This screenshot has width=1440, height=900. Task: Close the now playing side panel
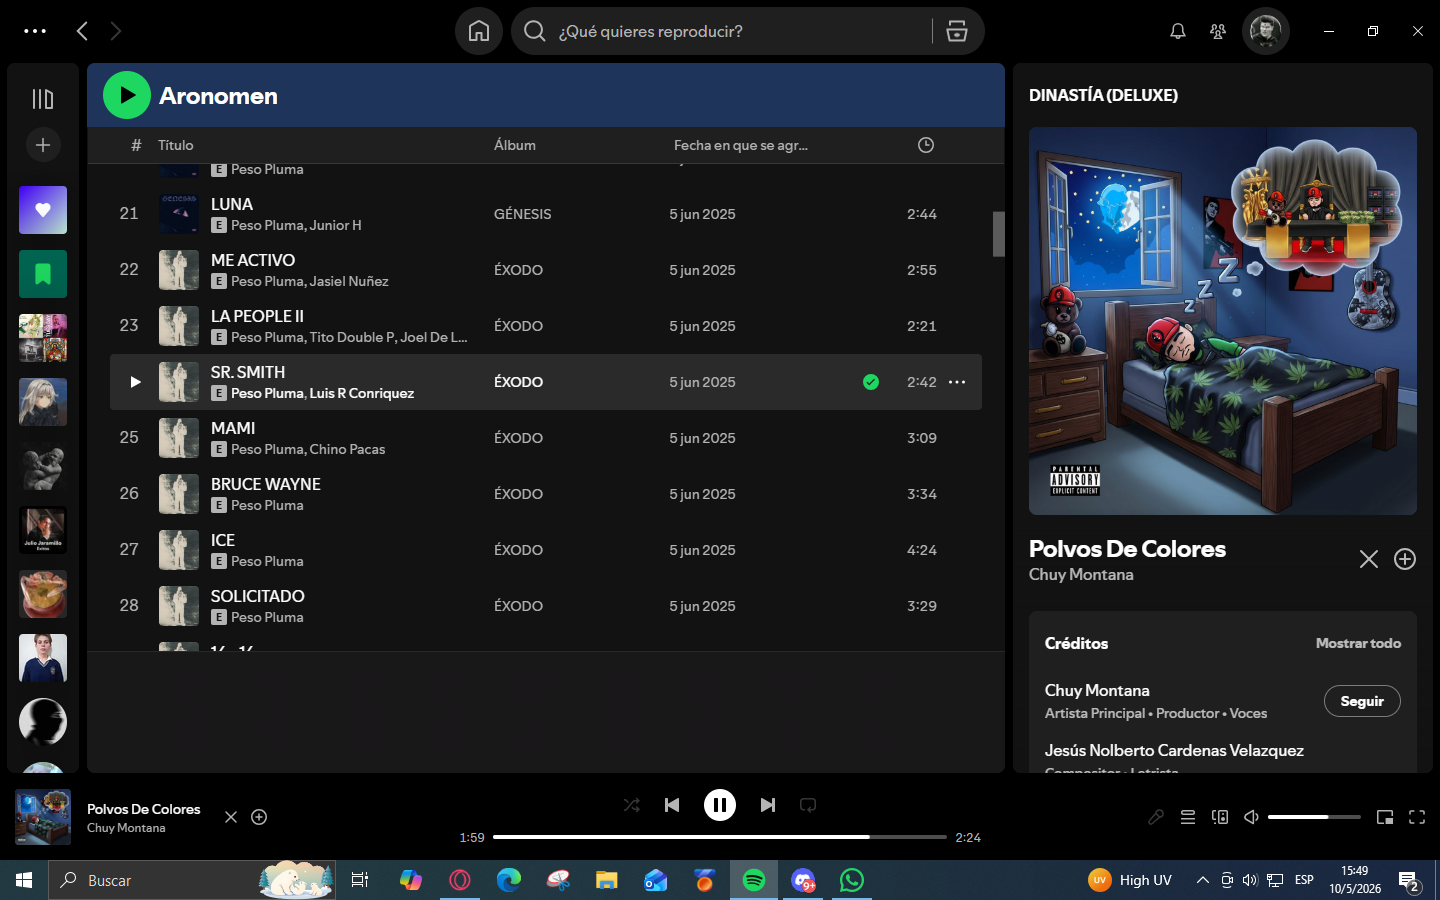[x=1369, y=559]
